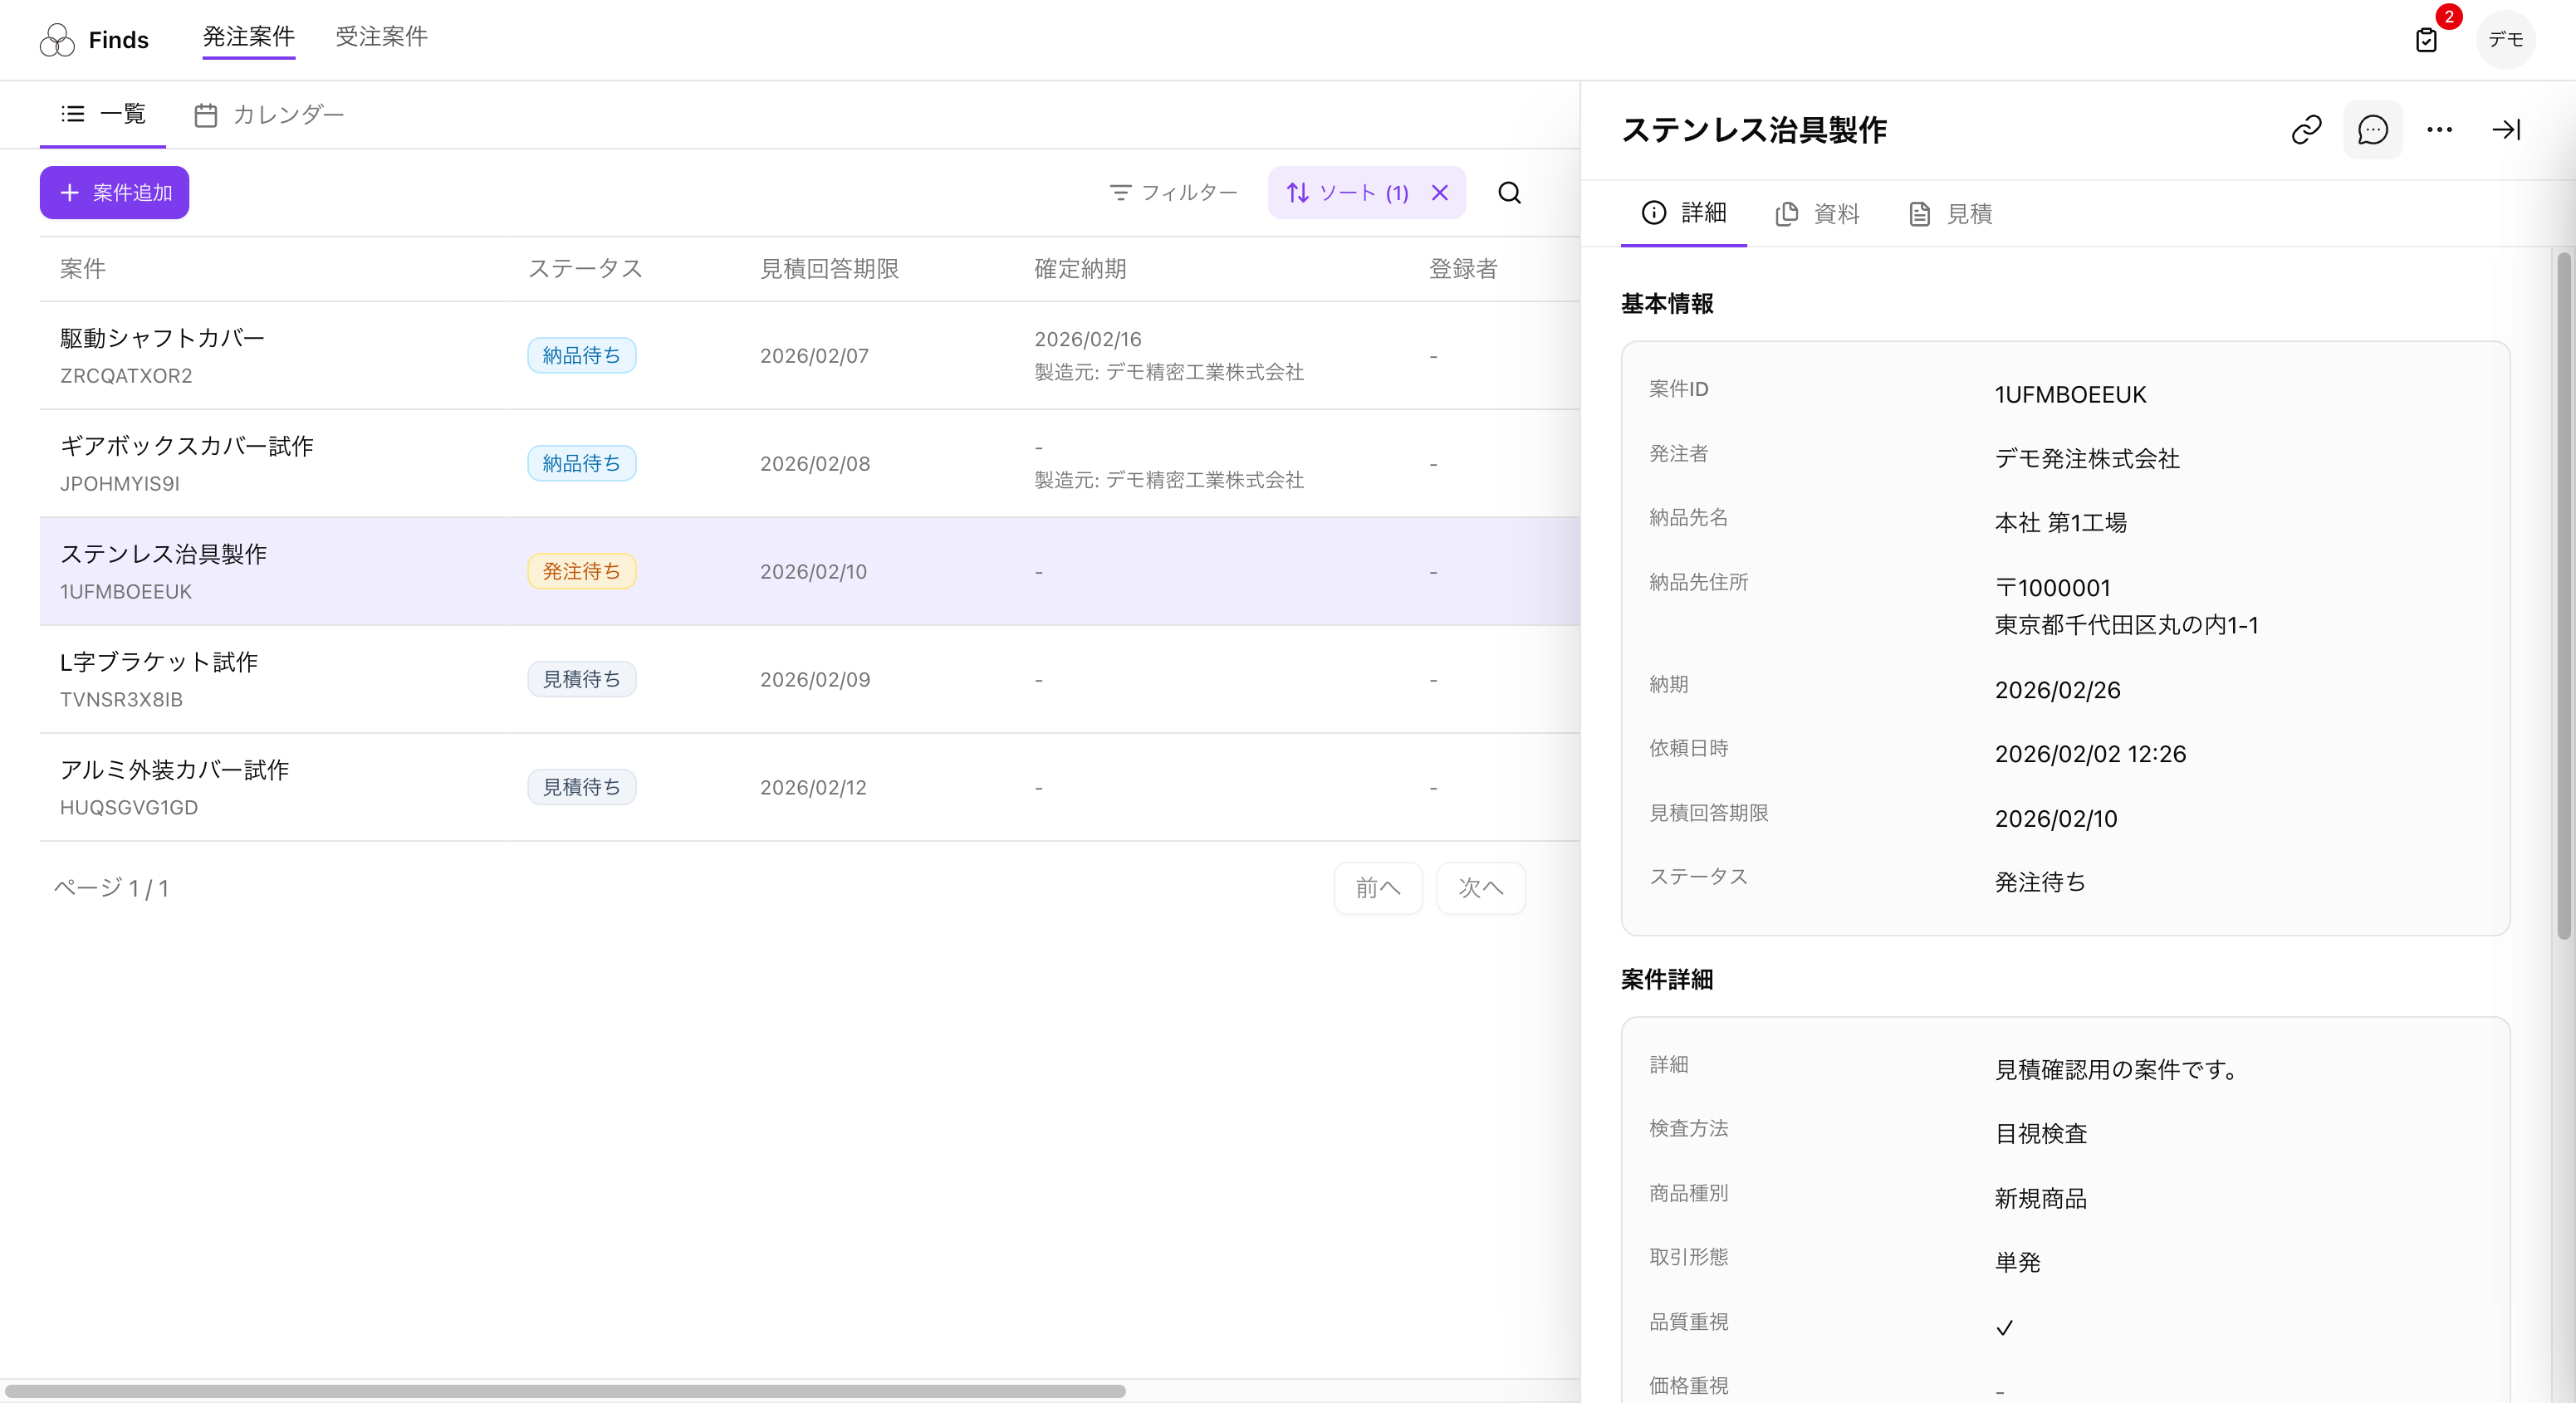2576x1403 pixels.
Task: Open the フィルター options
Action: (x=1173, y=192)
